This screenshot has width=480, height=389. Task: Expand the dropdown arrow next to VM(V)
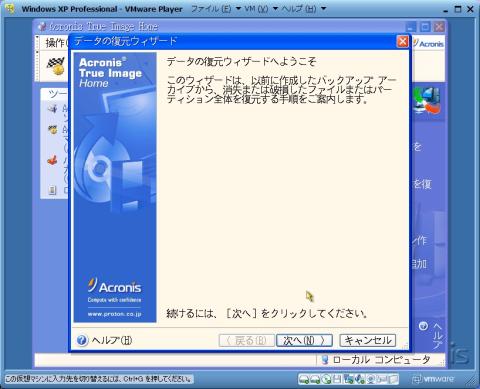coord(275,9)
